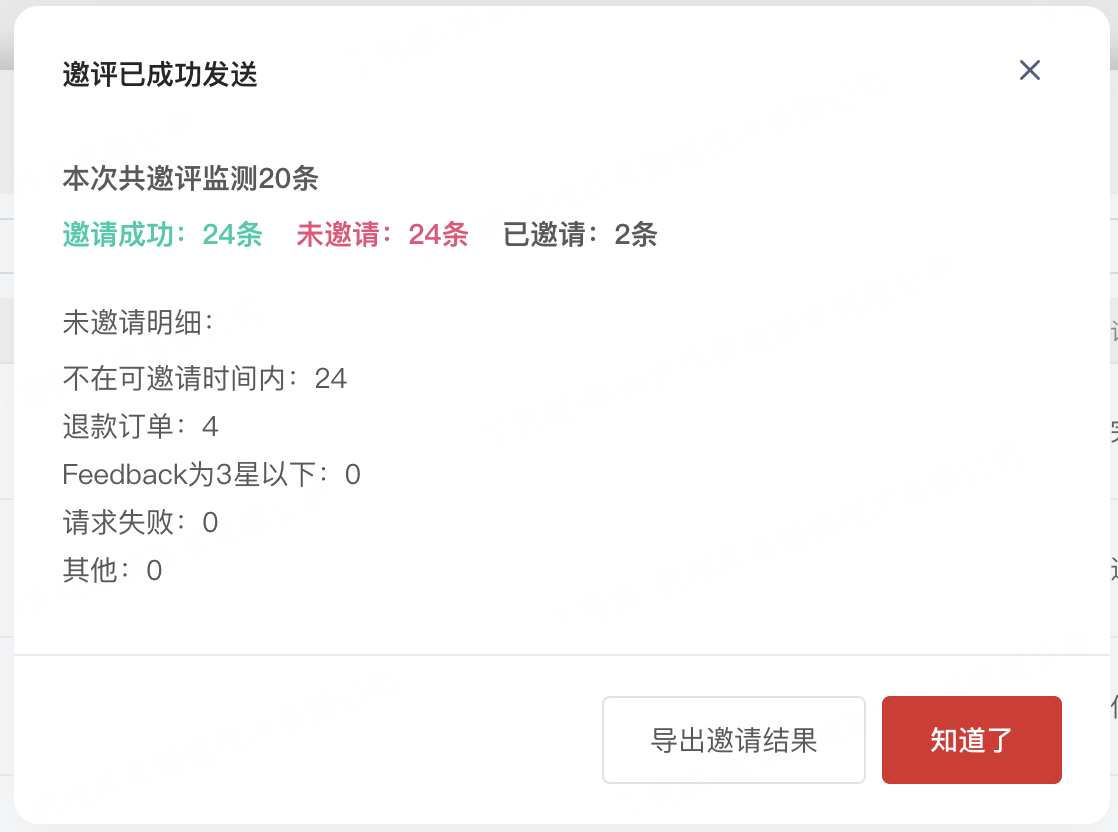1118x832 pixels.
Task: Click the 退款订单:4 row
Action: coord(140,426)
